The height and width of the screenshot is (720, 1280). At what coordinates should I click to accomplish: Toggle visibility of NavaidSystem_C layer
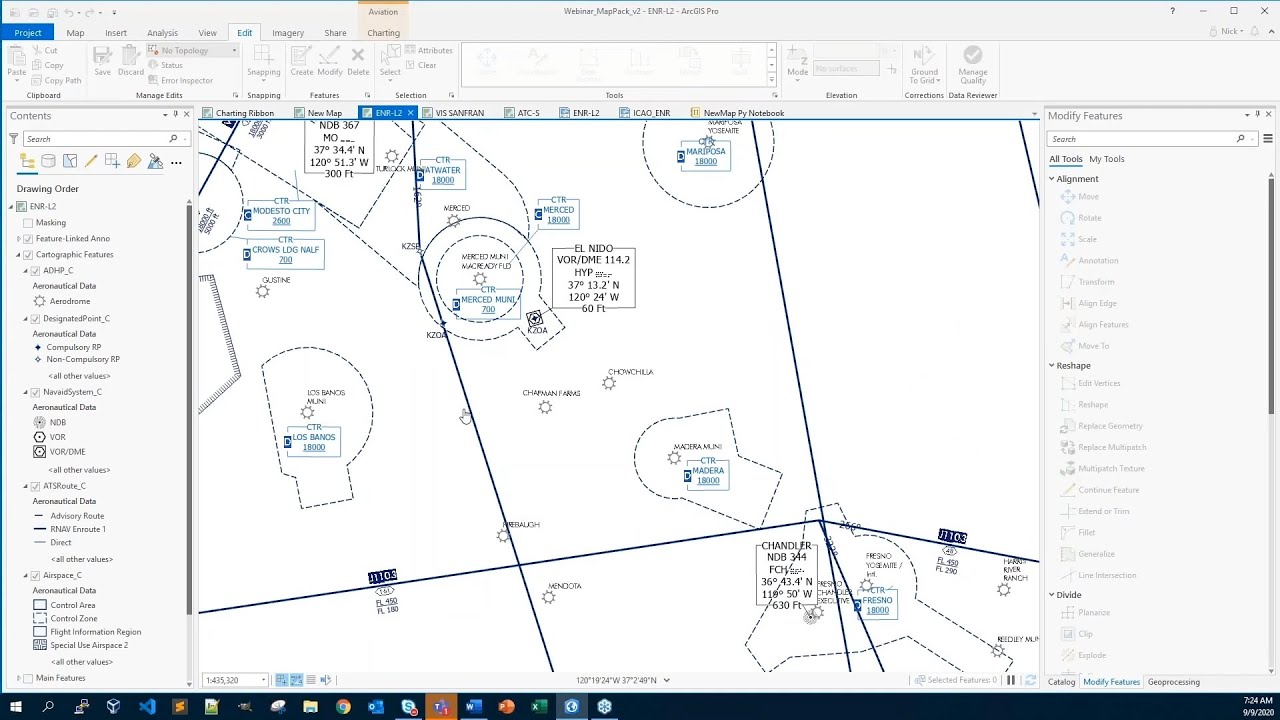pos(36,392)
